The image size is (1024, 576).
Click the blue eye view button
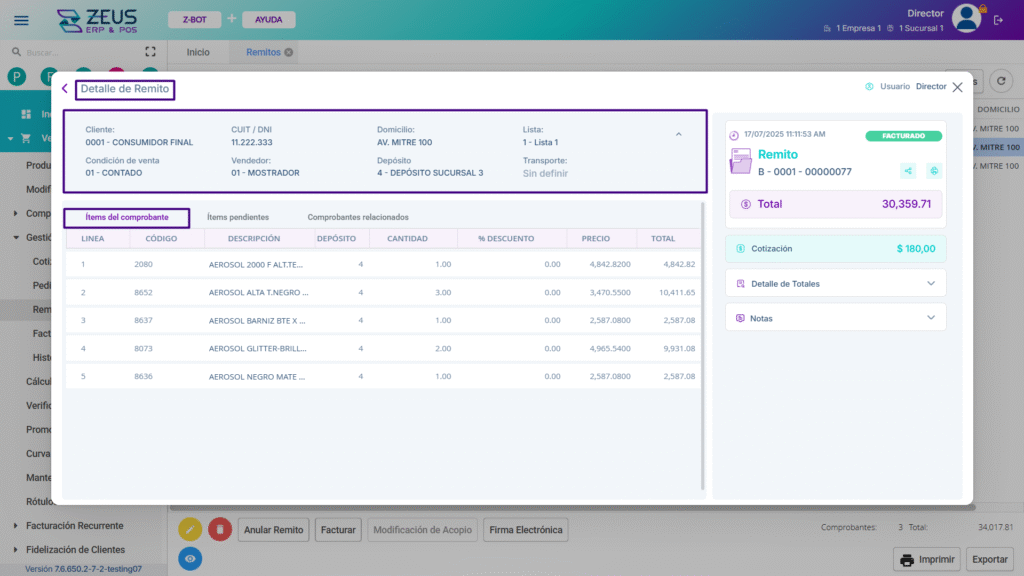pos(190,559)
